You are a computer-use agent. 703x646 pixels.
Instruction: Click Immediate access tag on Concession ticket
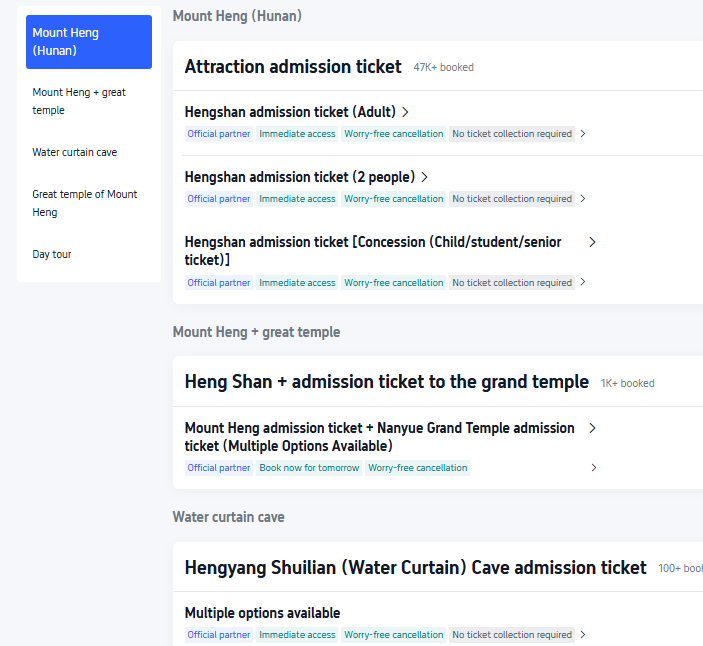point(297,282)
